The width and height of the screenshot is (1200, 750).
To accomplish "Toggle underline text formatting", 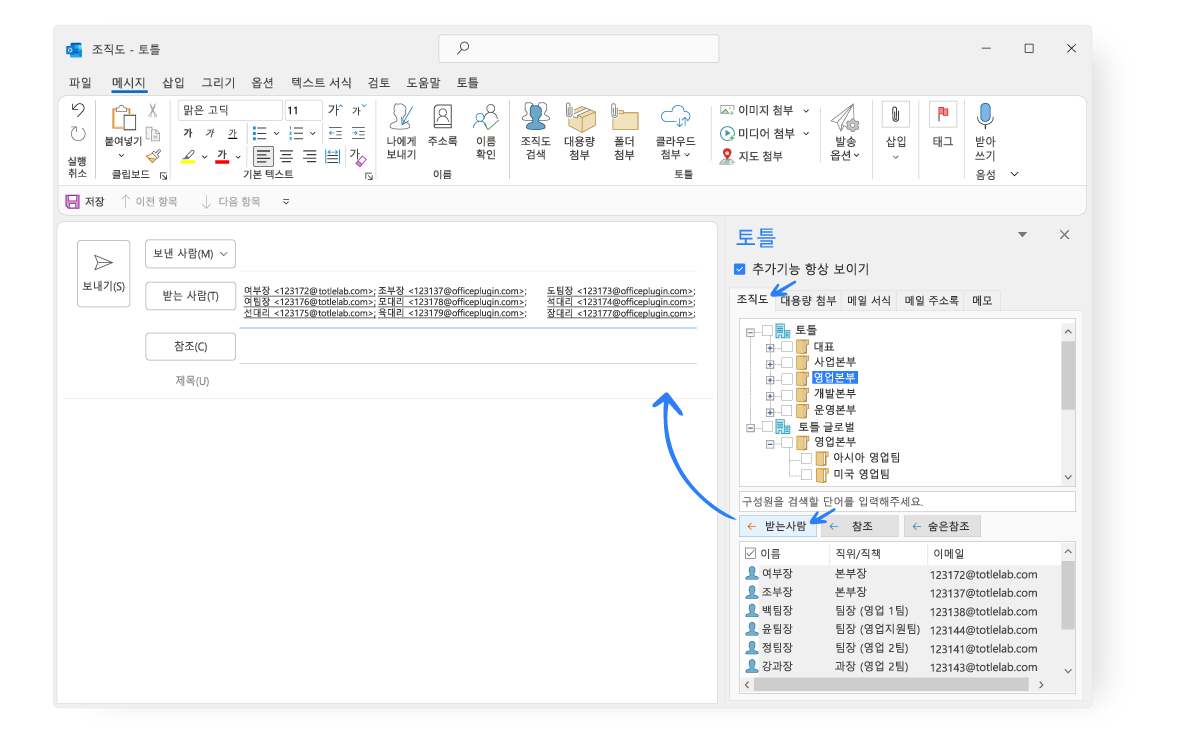I will point(232,133).
